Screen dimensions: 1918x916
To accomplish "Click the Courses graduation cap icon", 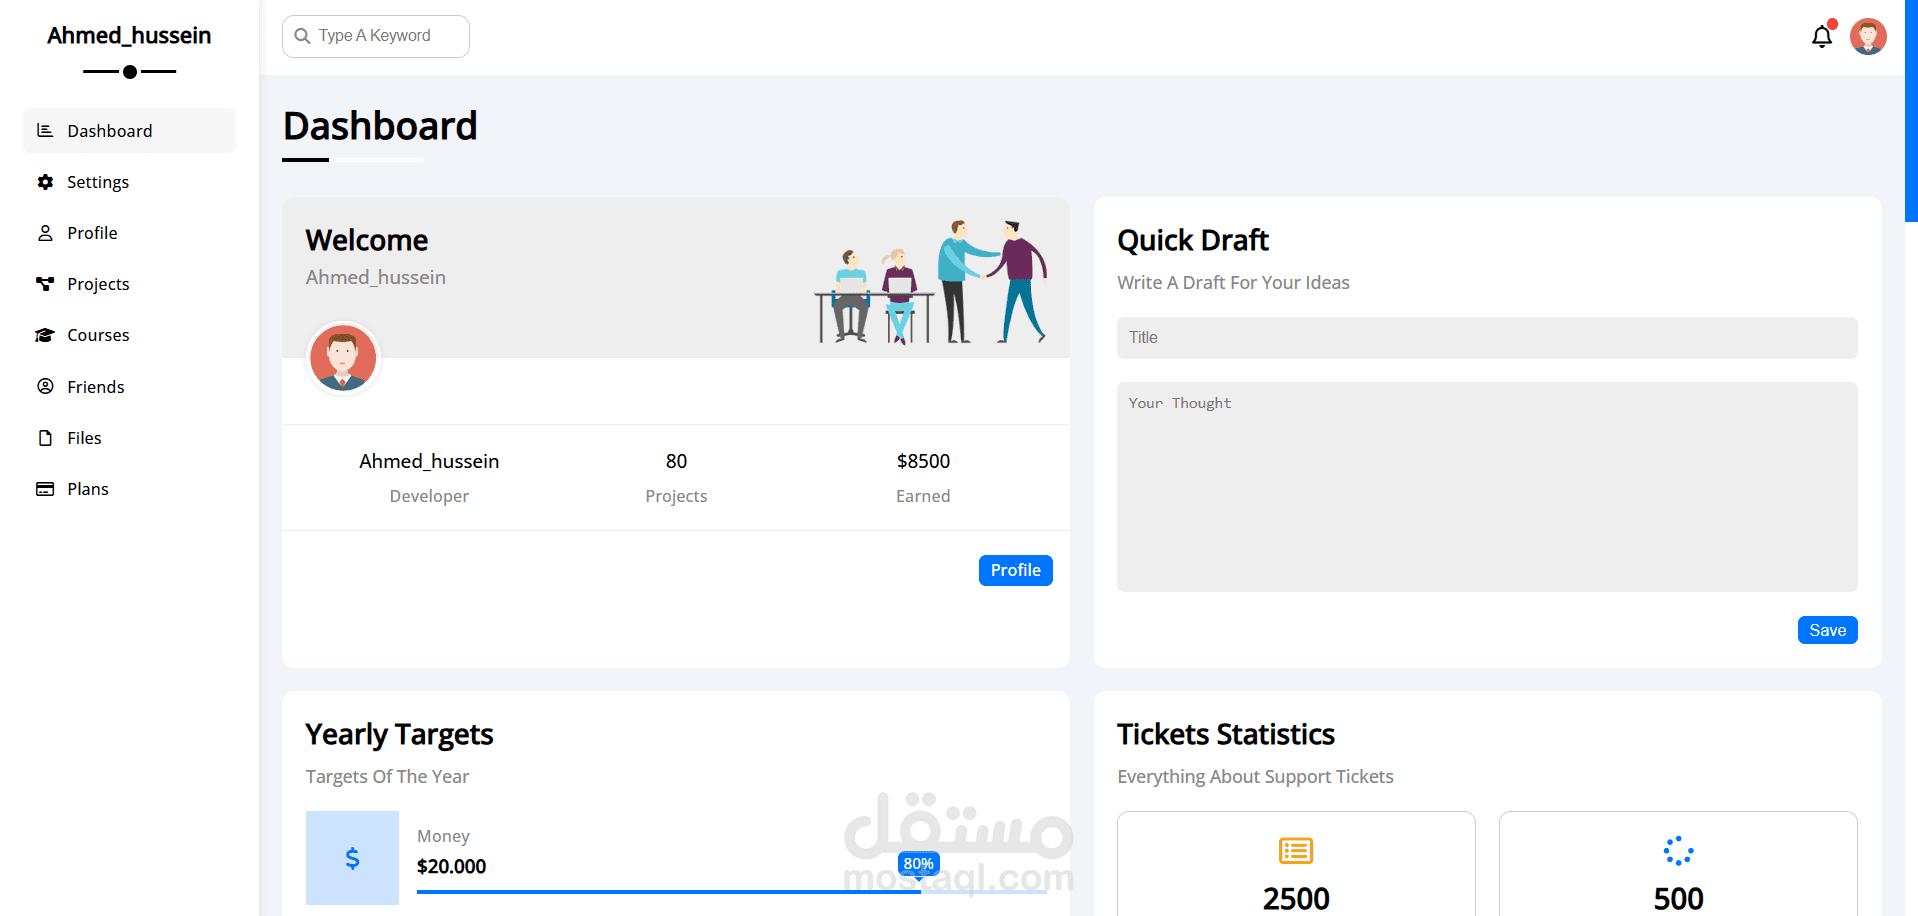I will point(45,335).
